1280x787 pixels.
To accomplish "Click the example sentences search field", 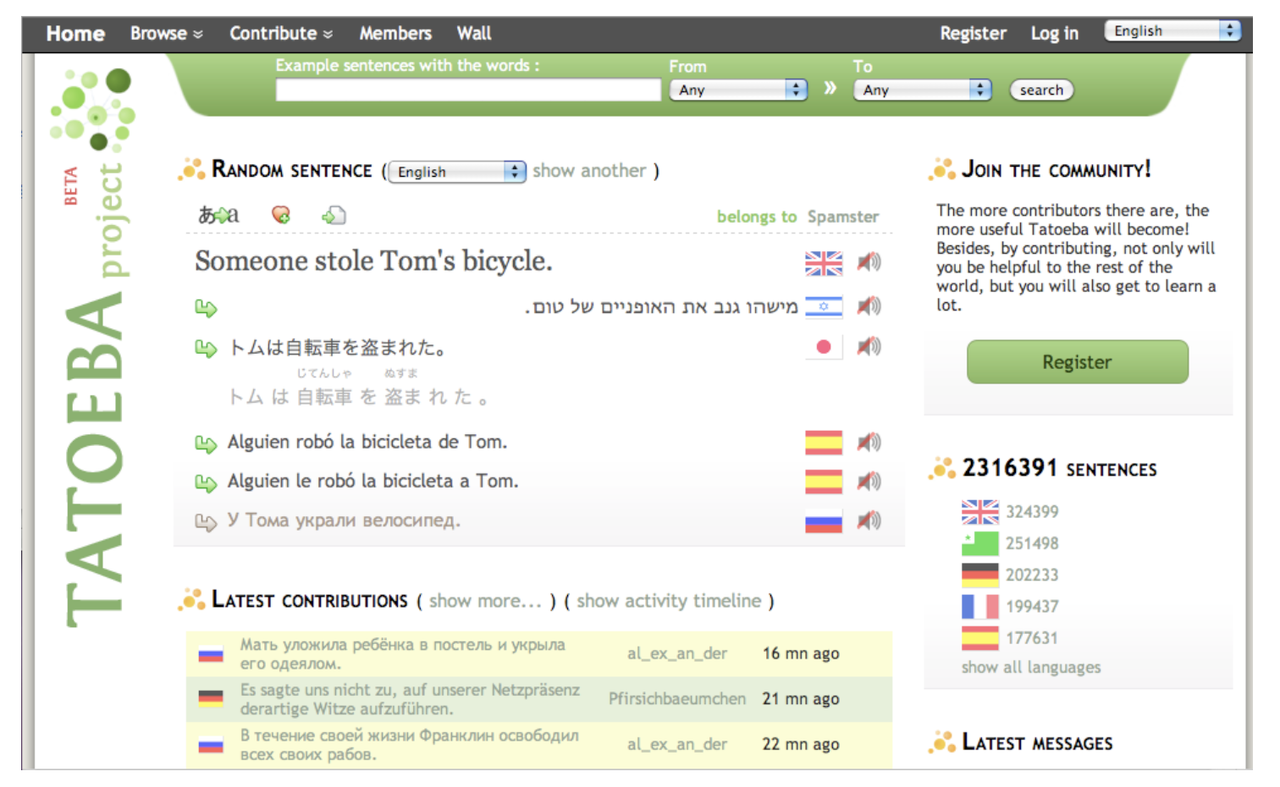I will 469,90.
